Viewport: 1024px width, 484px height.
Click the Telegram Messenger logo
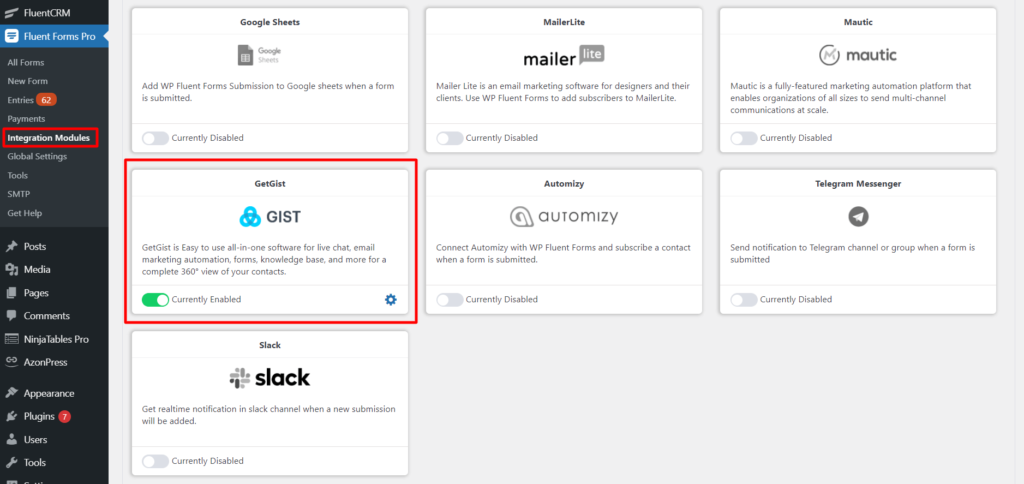[858, 216]
